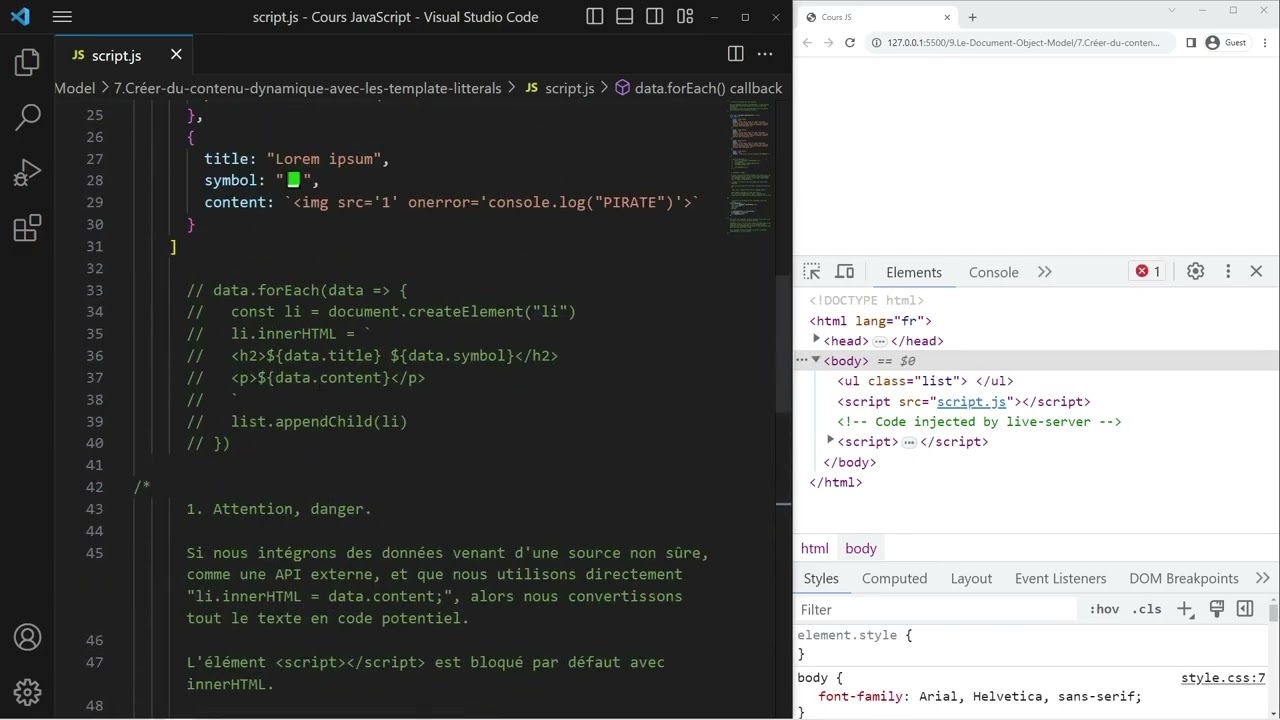The width and height of the screenshot is (1280, 720).
Task: Switch to the Elements DevTools tab
Action: point(914,272)
